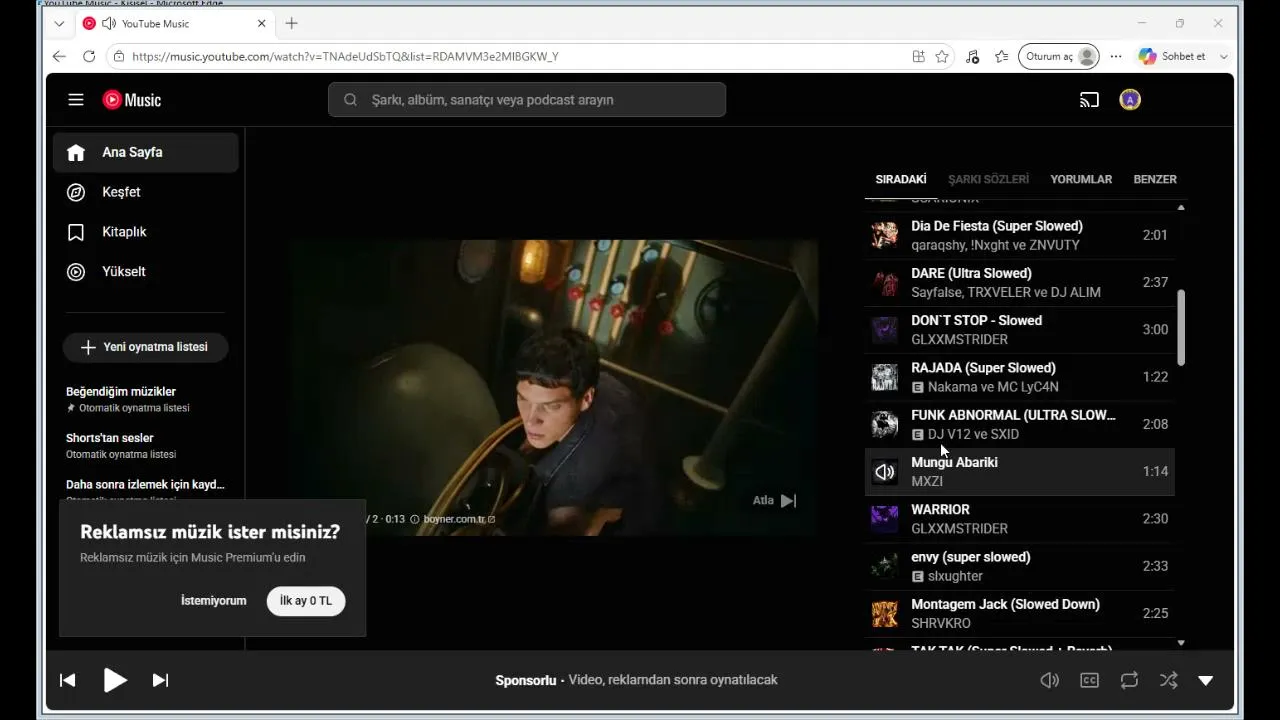Screen dimensions: 1280x720
Task: Close the YouTube Music tab
Action: [262, 23]
